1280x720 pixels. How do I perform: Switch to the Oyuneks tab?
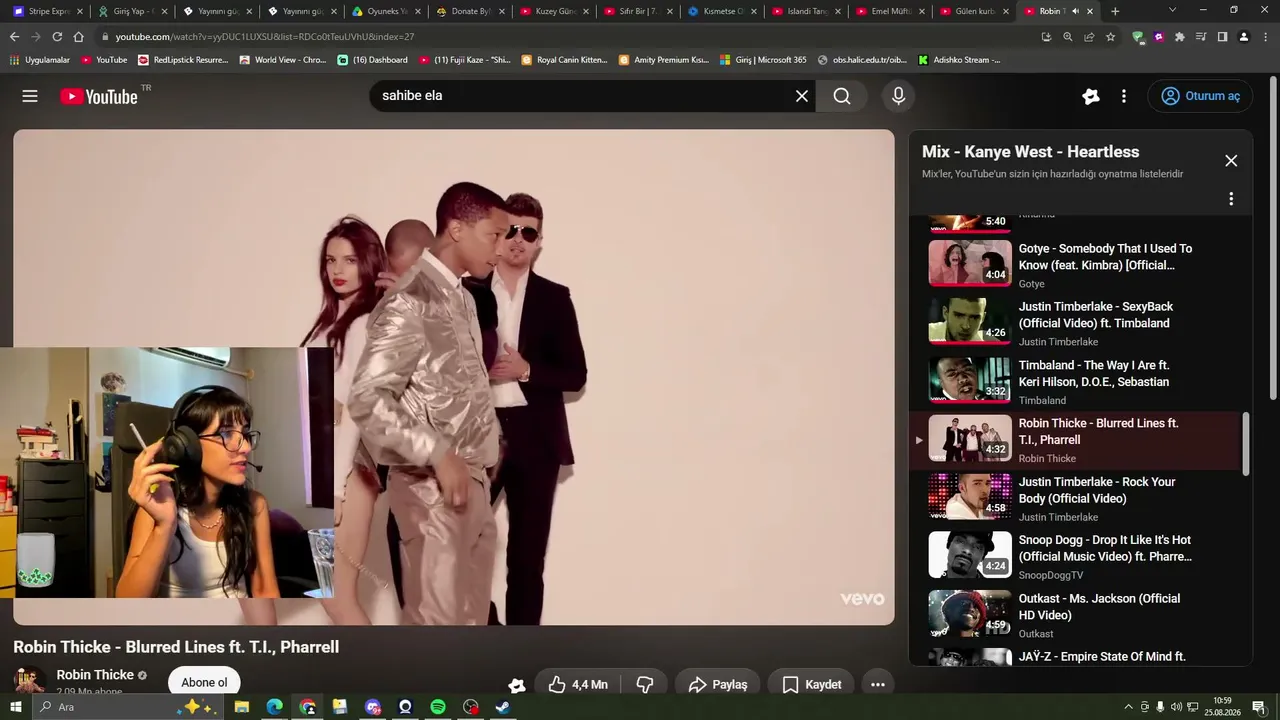[388, 11]
